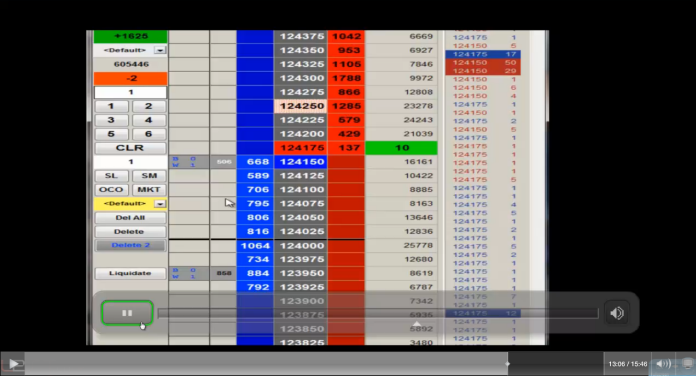
Task: Click ask size 1788 at 124300
Action: [x=346, y=78]
